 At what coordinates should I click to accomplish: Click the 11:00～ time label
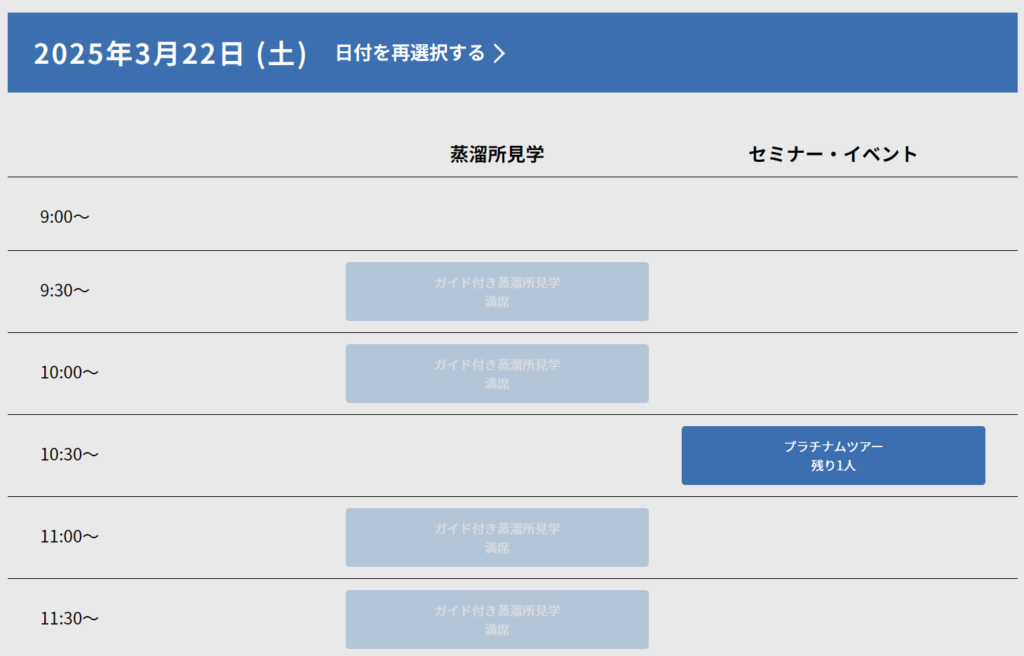tap(69, 537)
